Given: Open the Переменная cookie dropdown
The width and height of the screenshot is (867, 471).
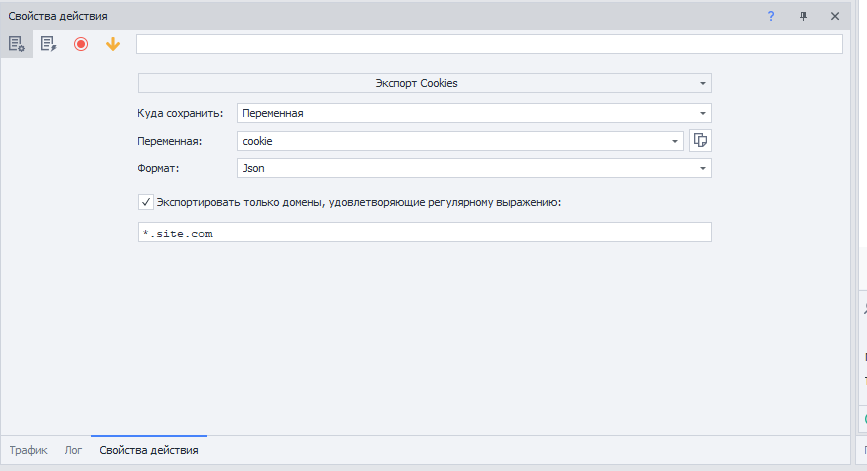Looking at the screenshot, I should point(675,141).
